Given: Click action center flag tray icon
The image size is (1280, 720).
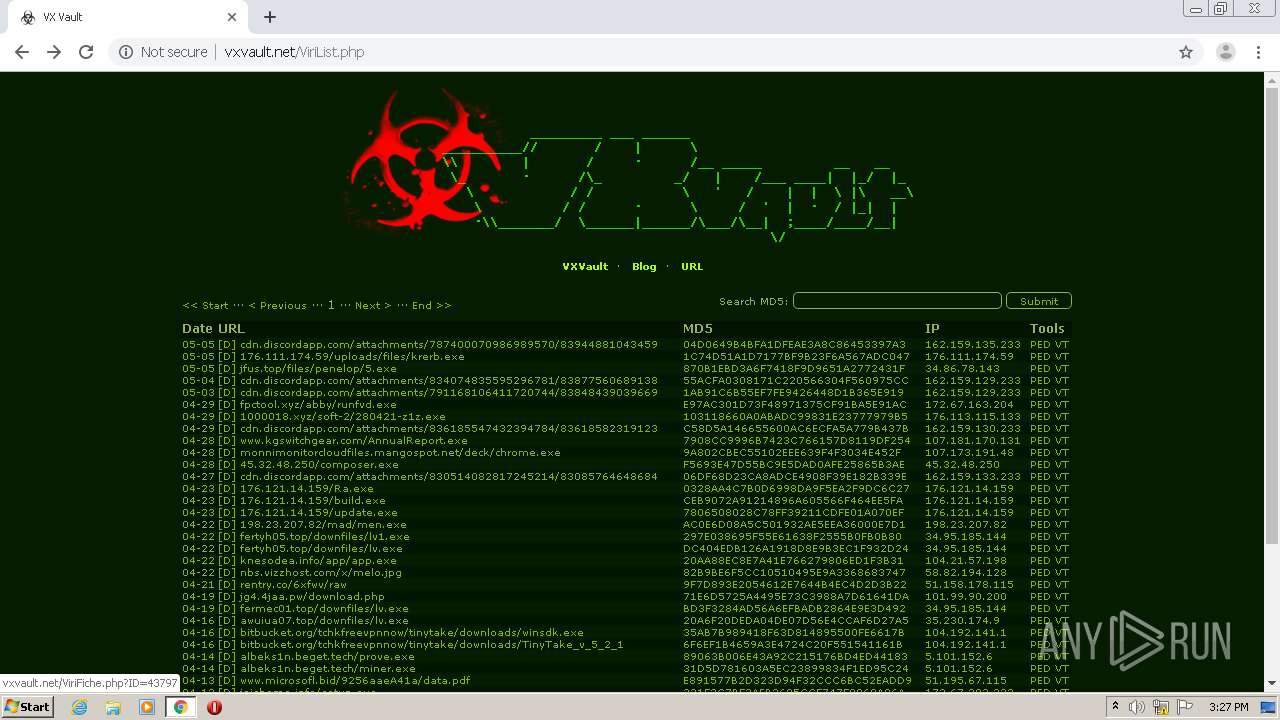Looking at the screenshot, I should point(1187,707).
